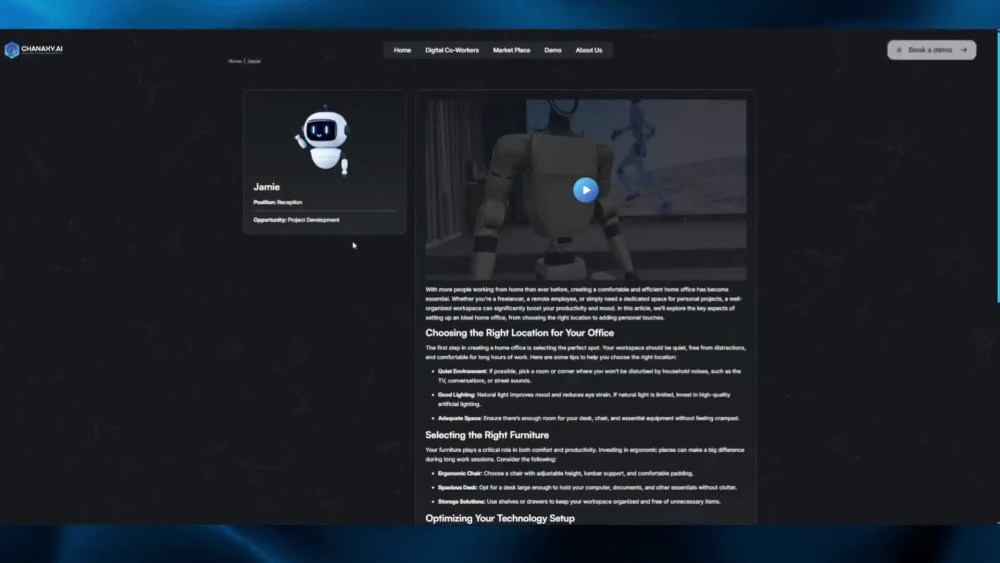Click the page's vertical scrollbar

pos(997,166)
